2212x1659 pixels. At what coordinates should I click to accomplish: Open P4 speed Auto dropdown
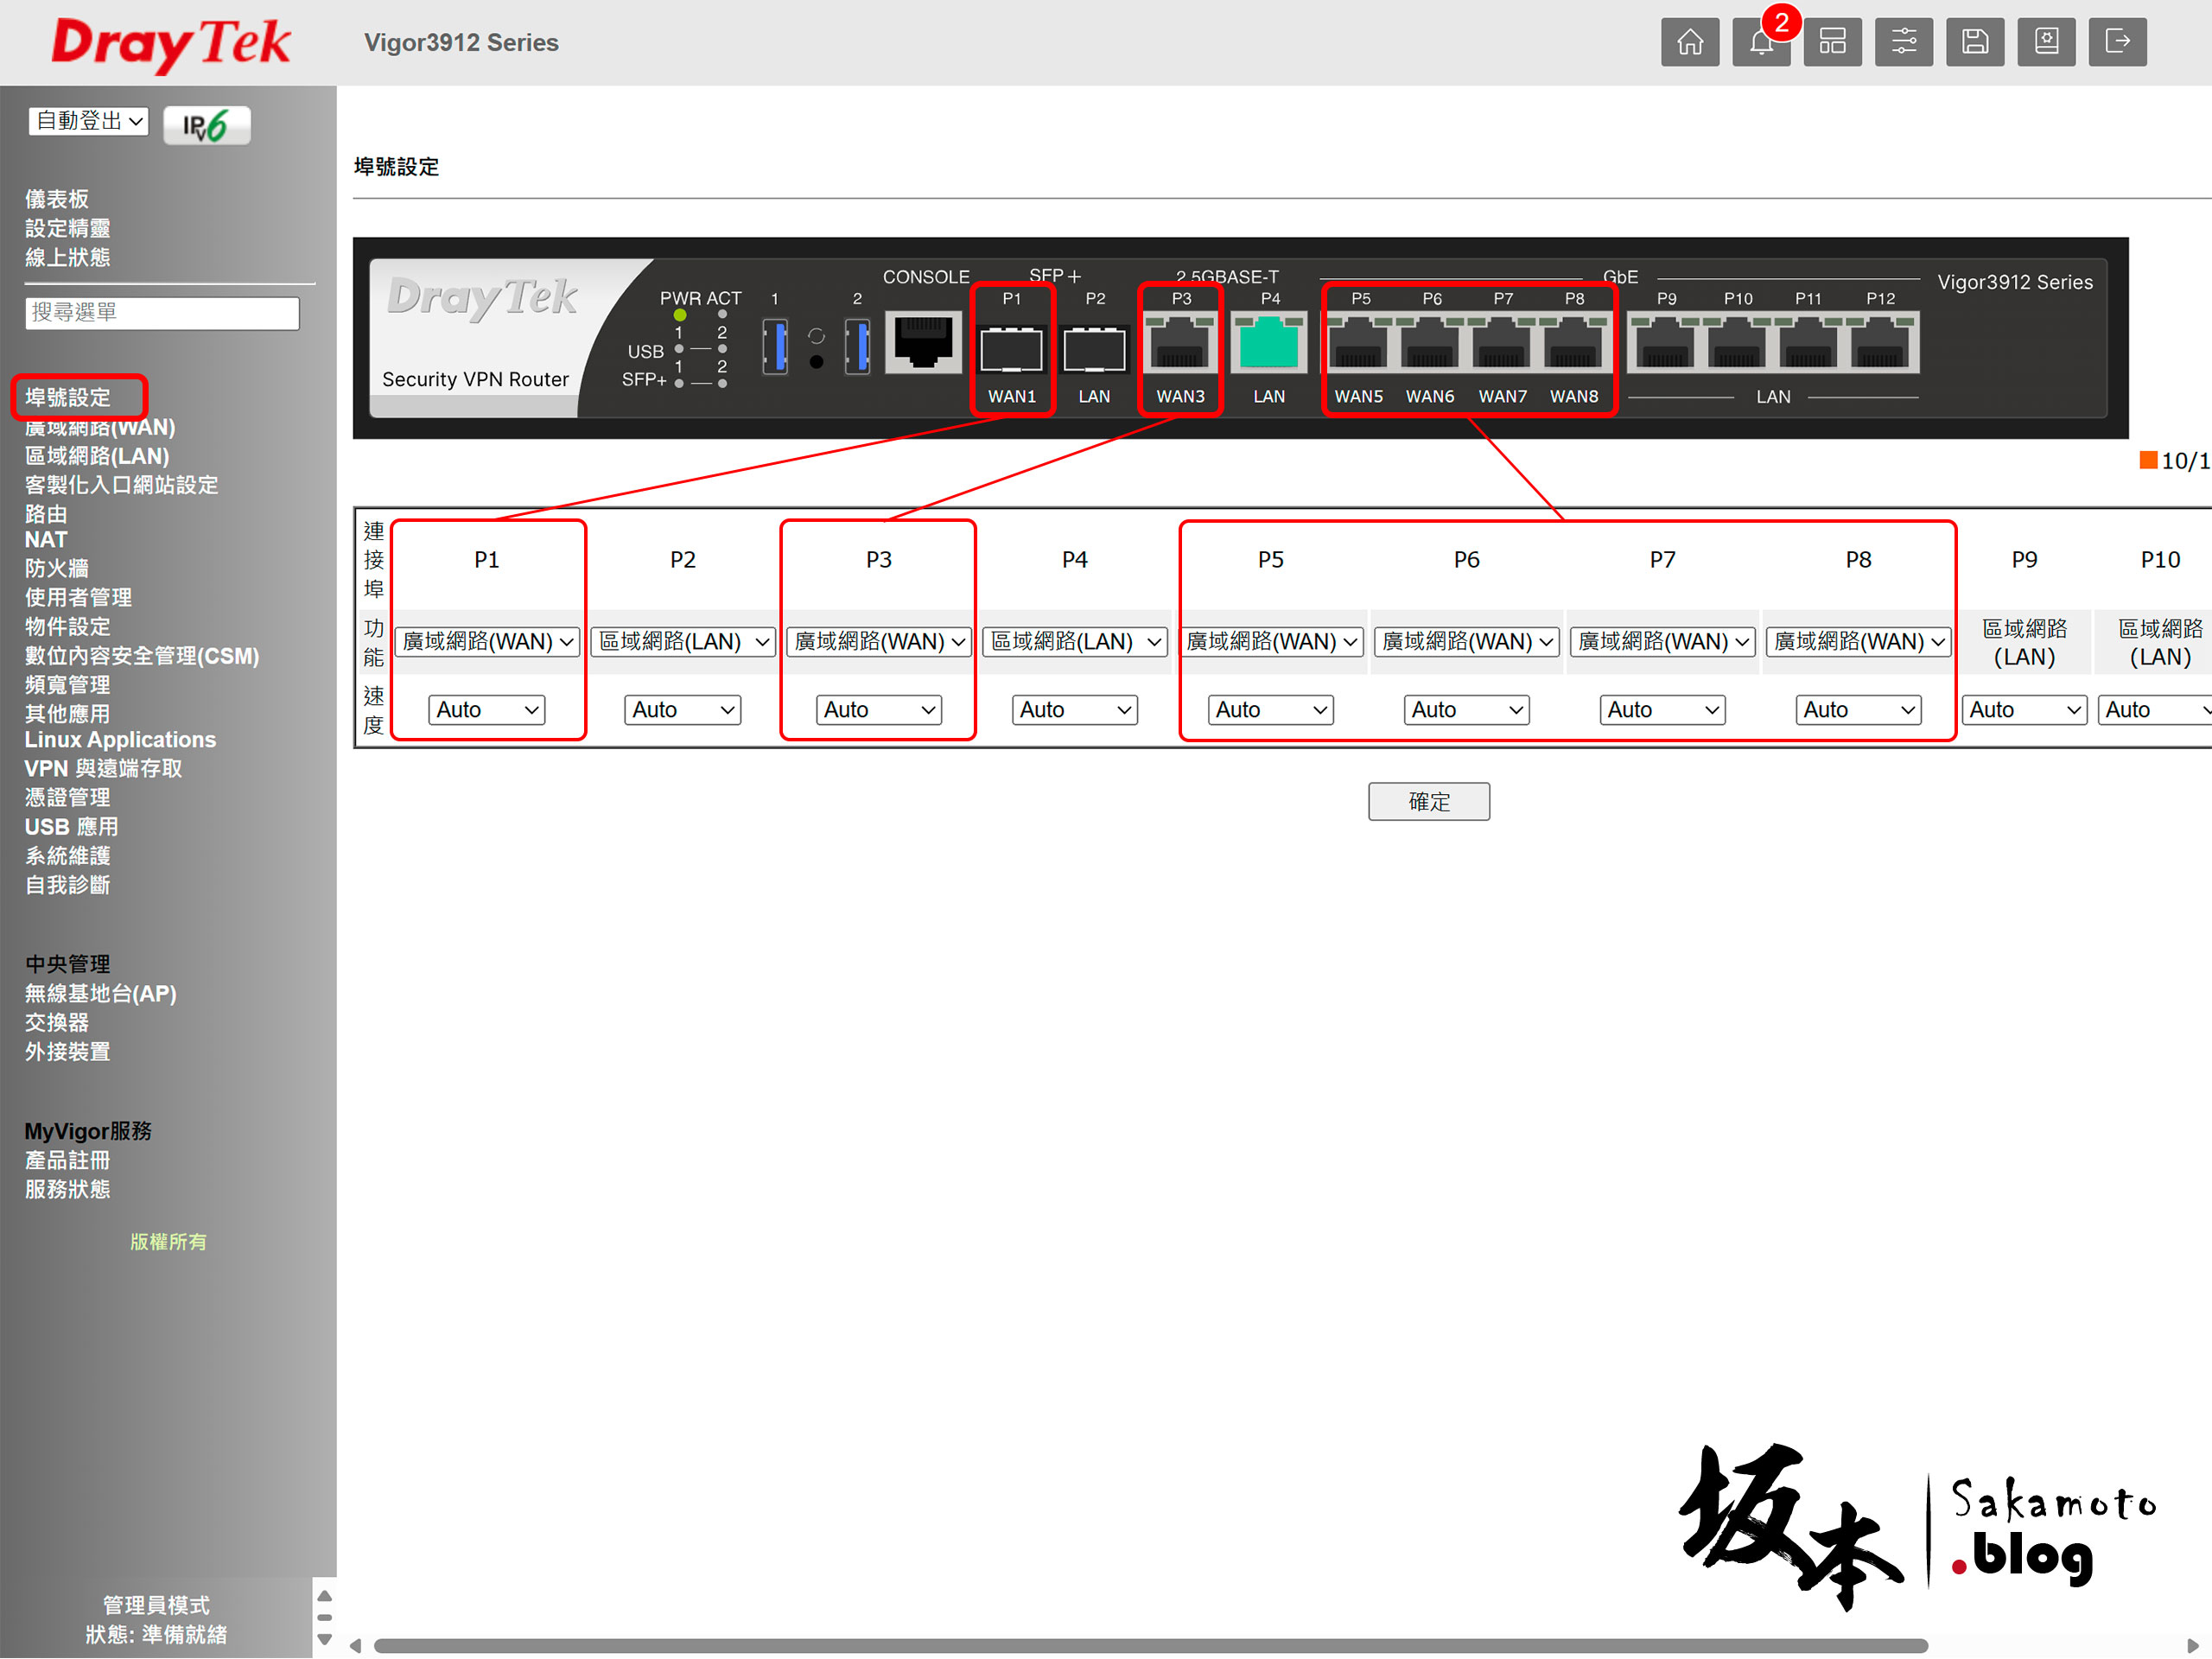pyautogui.click(x=1075, y=710)
